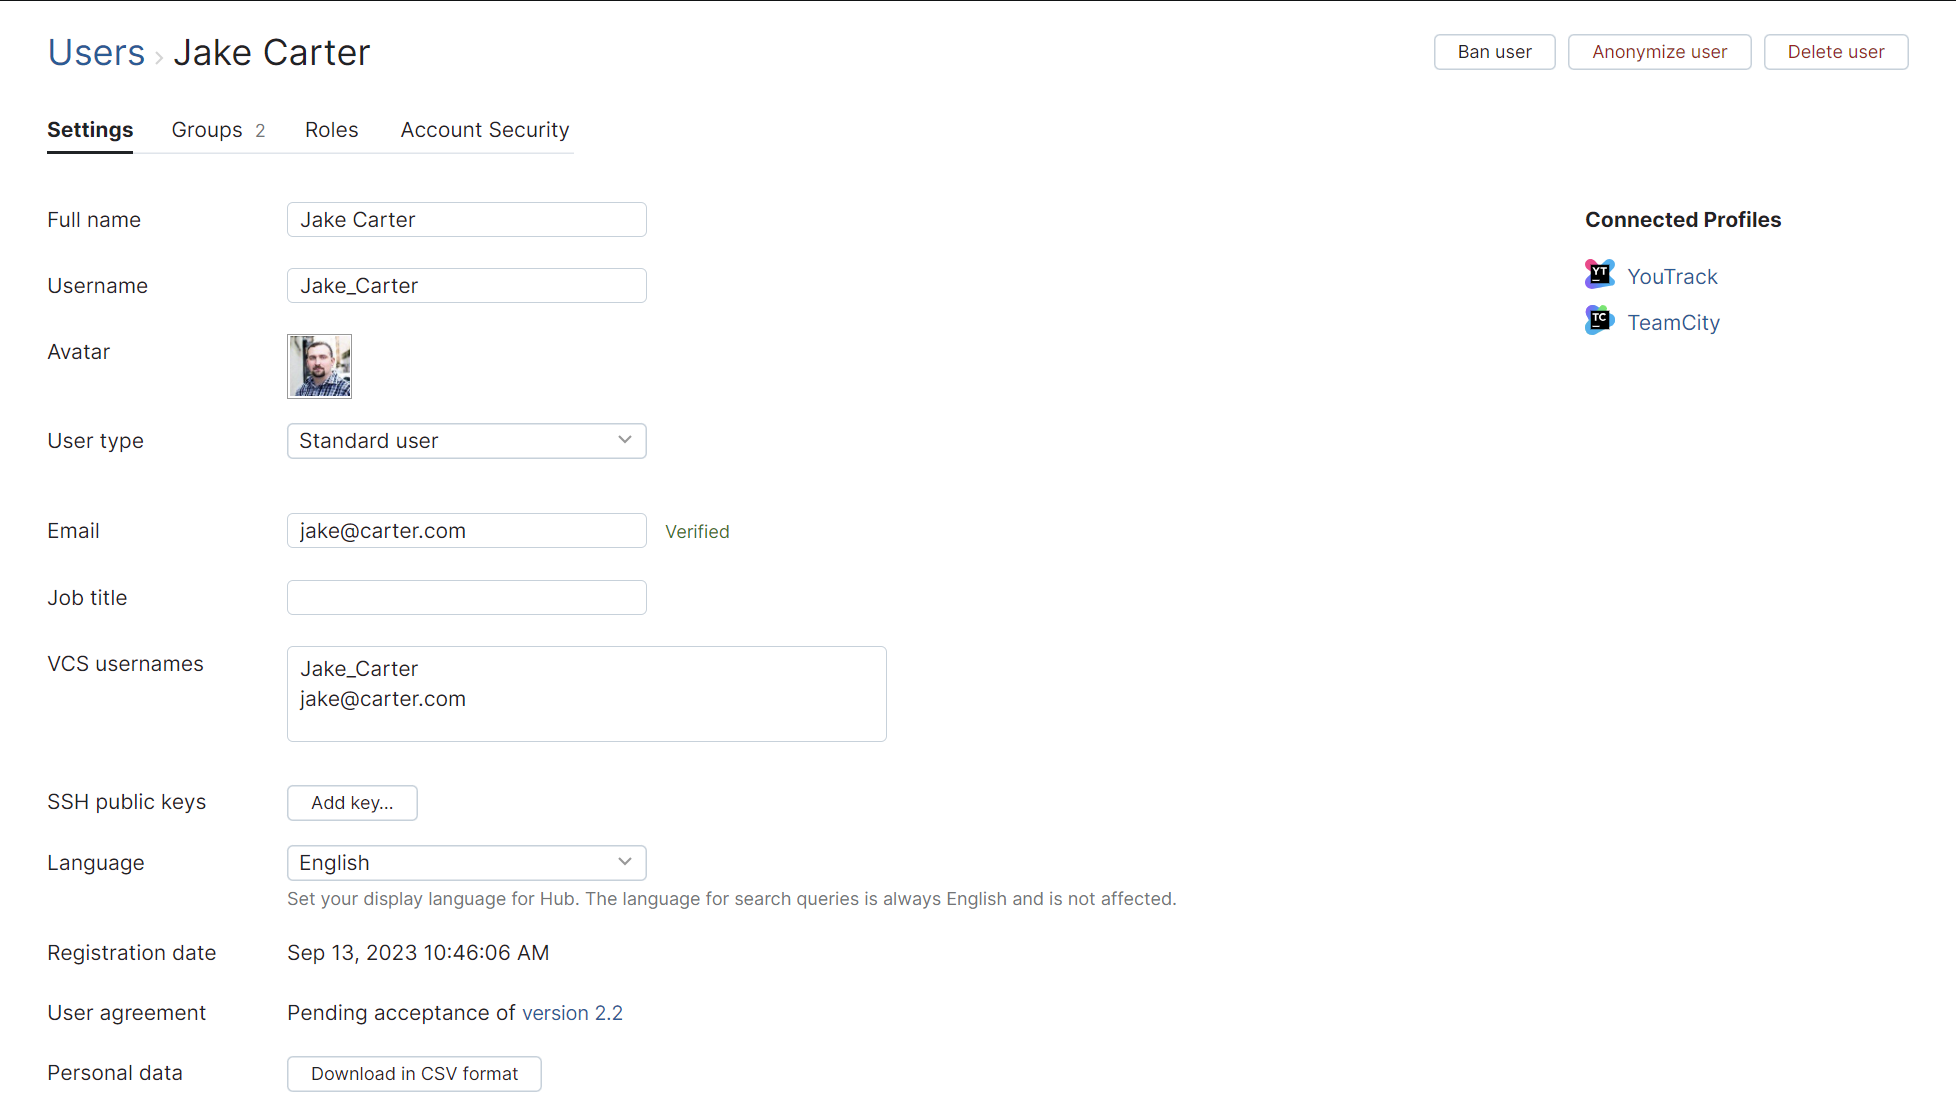Image resolution: width=1956 pixels, height=1109 pixels.
Task: Click Jake Carter's avatar photo
Action: click(x=319, y=366)
